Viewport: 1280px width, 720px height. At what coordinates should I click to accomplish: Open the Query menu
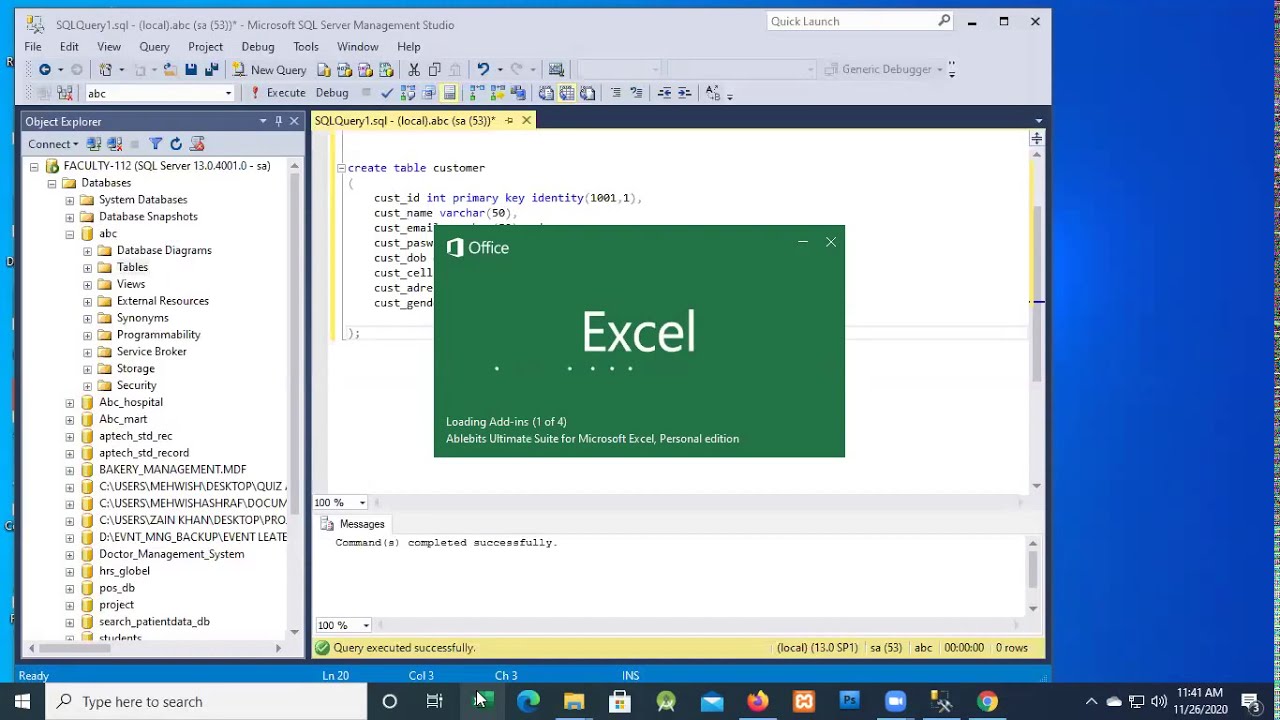point(154,46)
